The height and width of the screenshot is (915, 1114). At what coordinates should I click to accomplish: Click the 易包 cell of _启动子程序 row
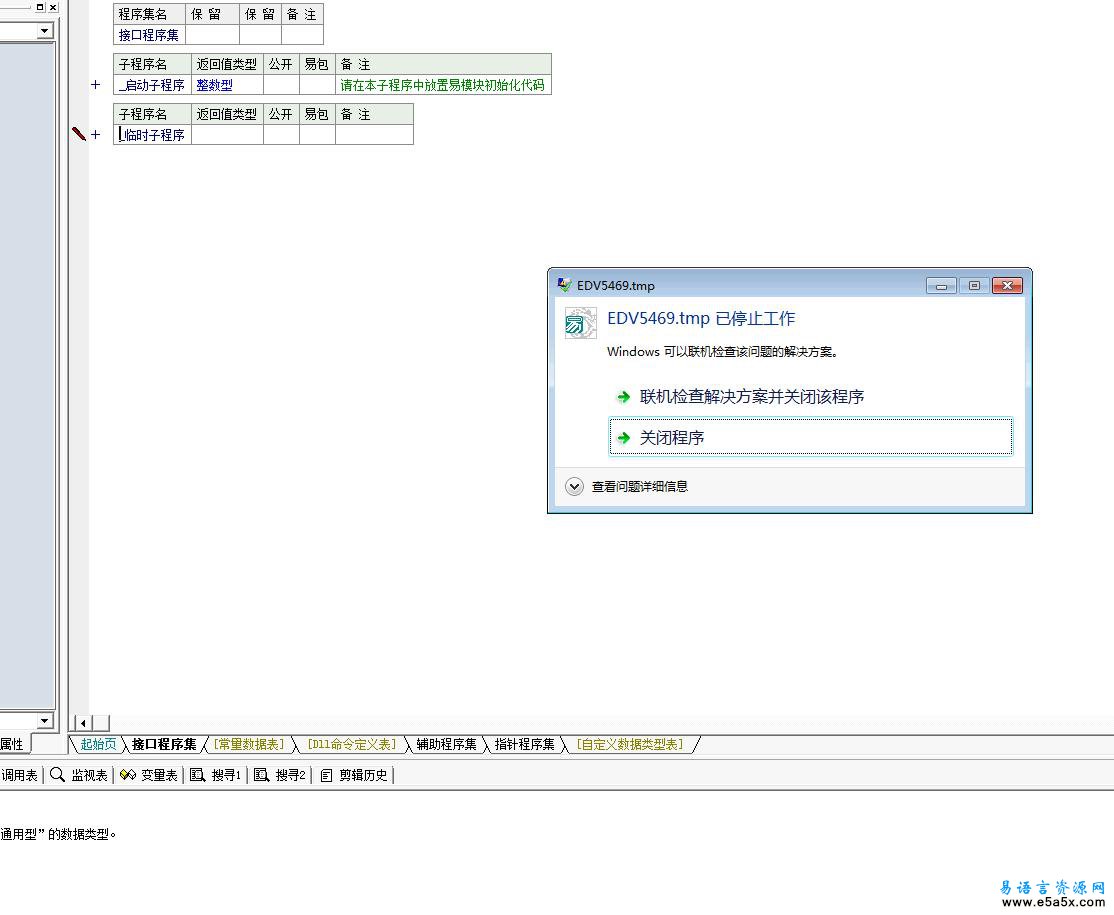(317, 85)
